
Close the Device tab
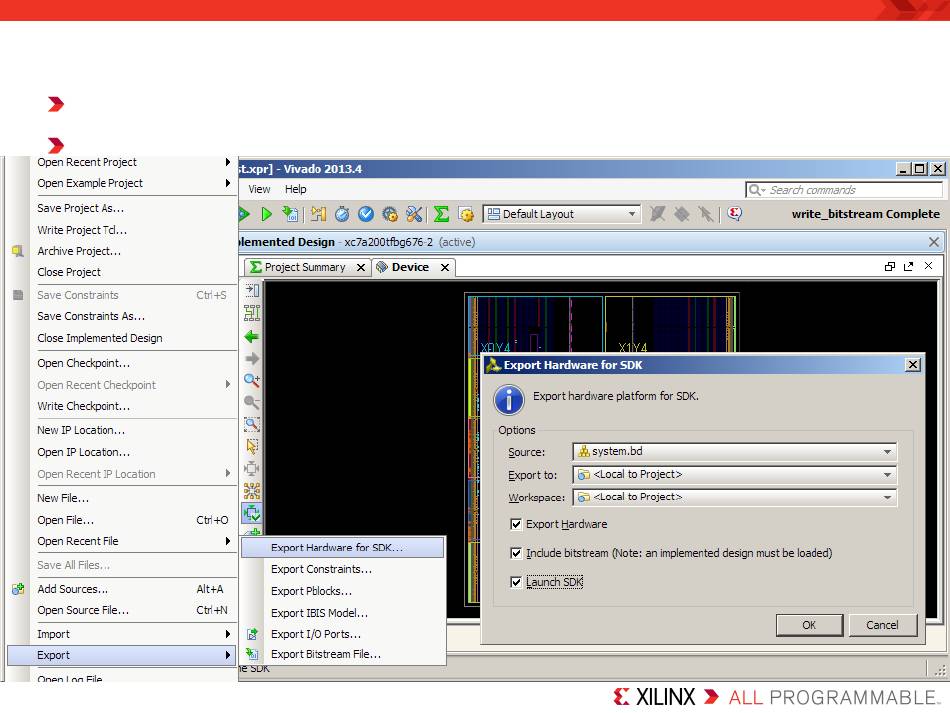pos(445,267)
